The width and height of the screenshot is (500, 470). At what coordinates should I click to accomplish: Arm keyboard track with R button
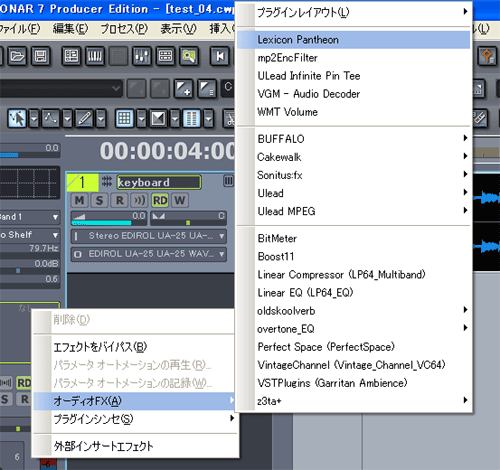pyautogui.click(x=119, y=200)
